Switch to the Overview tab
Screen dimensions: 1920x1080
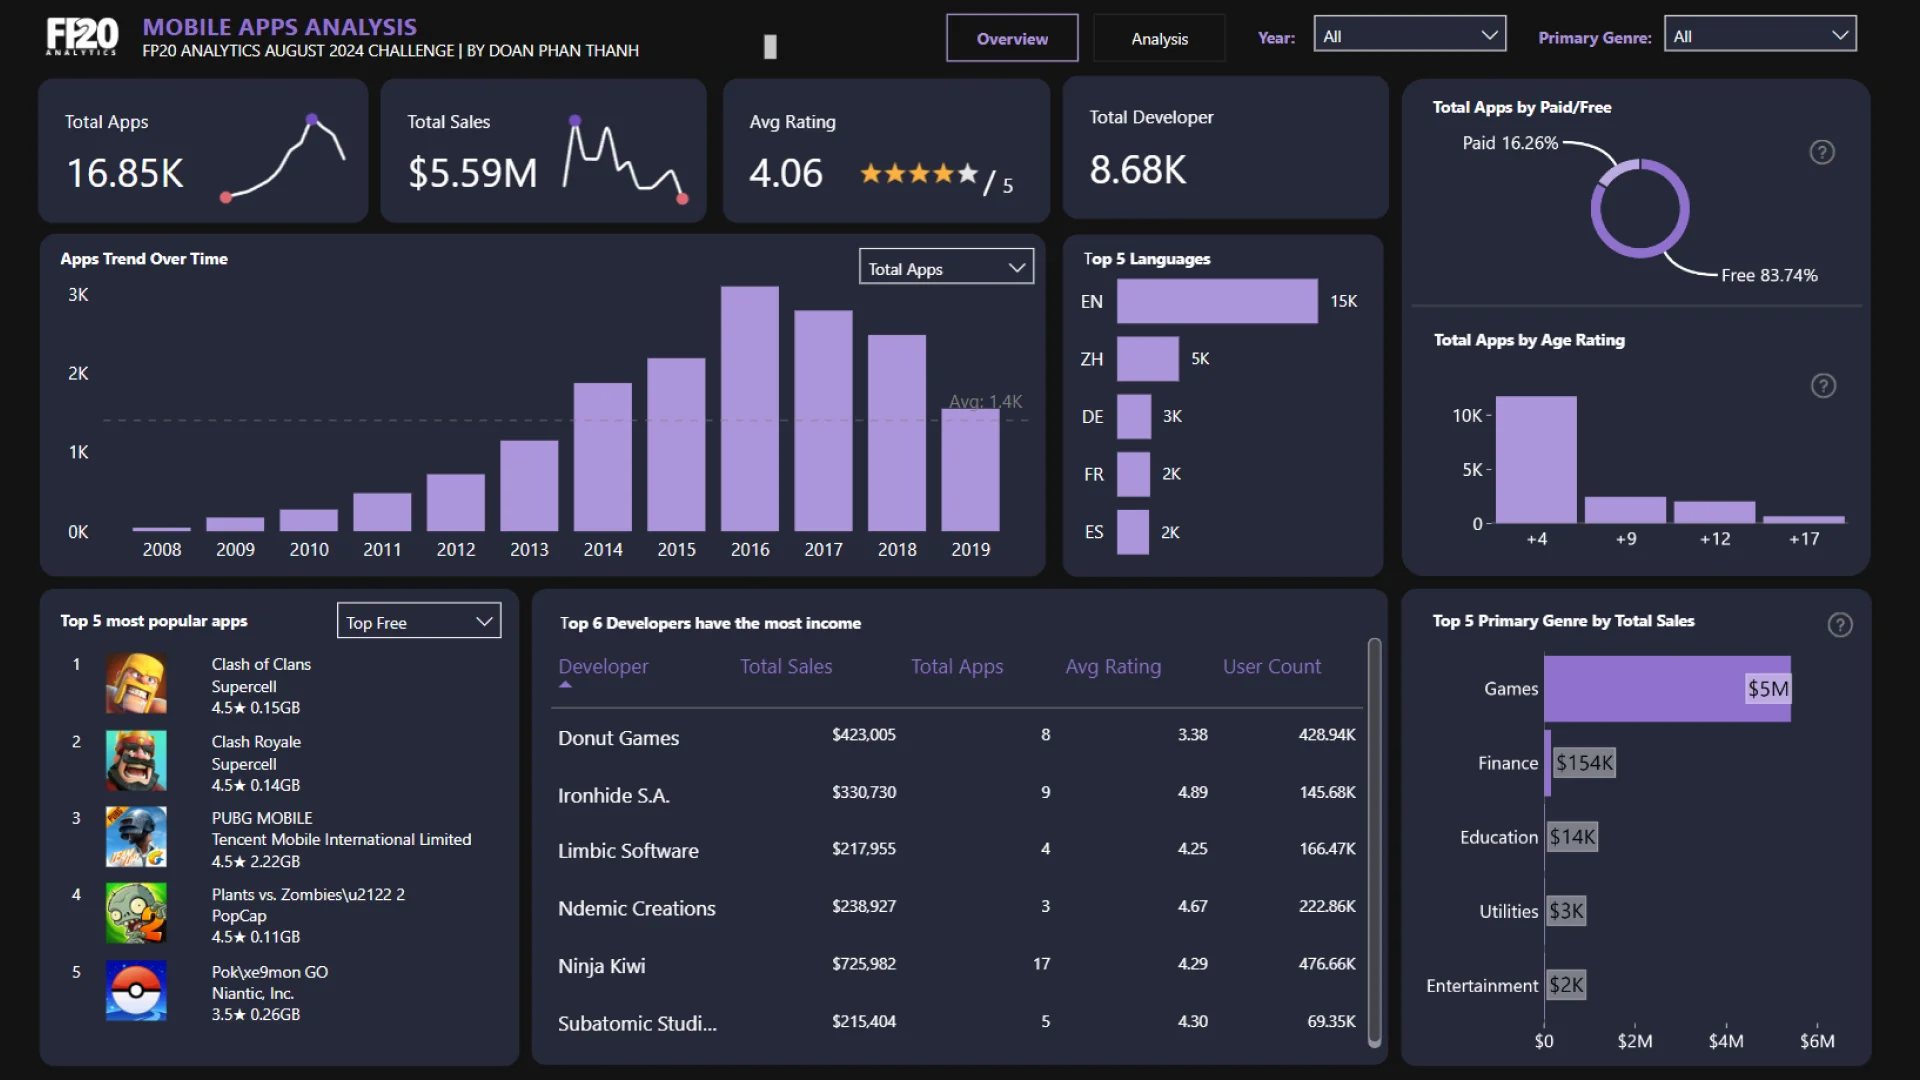(1012, 38)
